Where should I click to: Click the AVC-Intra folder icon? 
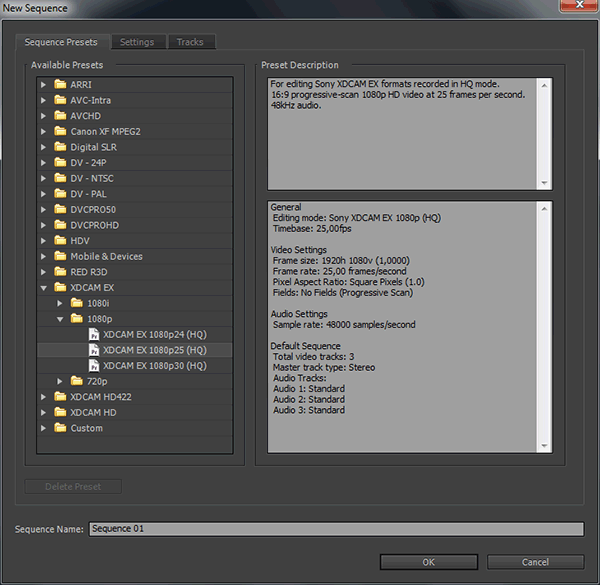point(60,100)
